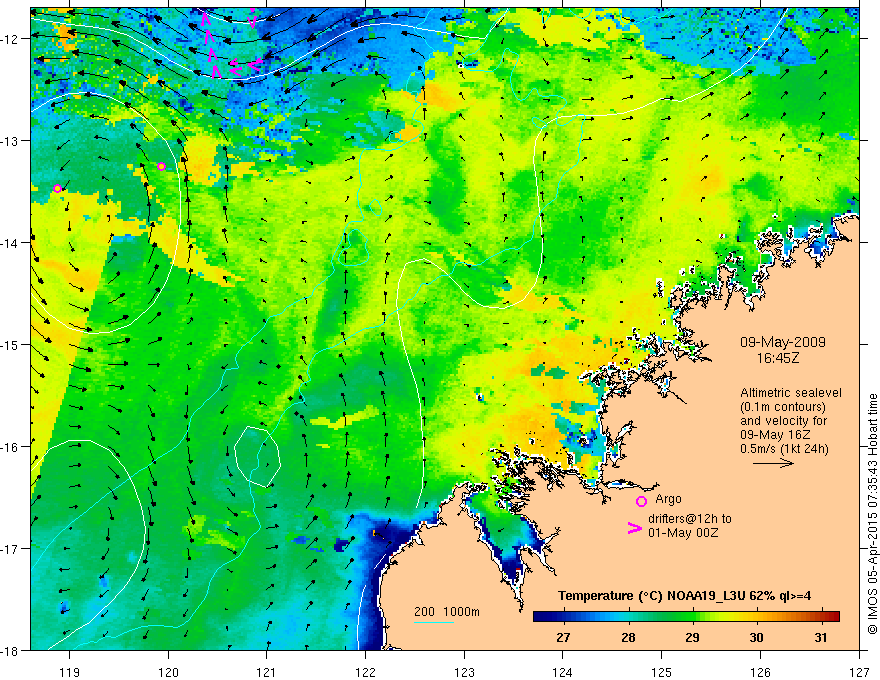Click the latitude label '-12'
The image size is (880, 680).
pyautogui.click(x=11, y=39)
